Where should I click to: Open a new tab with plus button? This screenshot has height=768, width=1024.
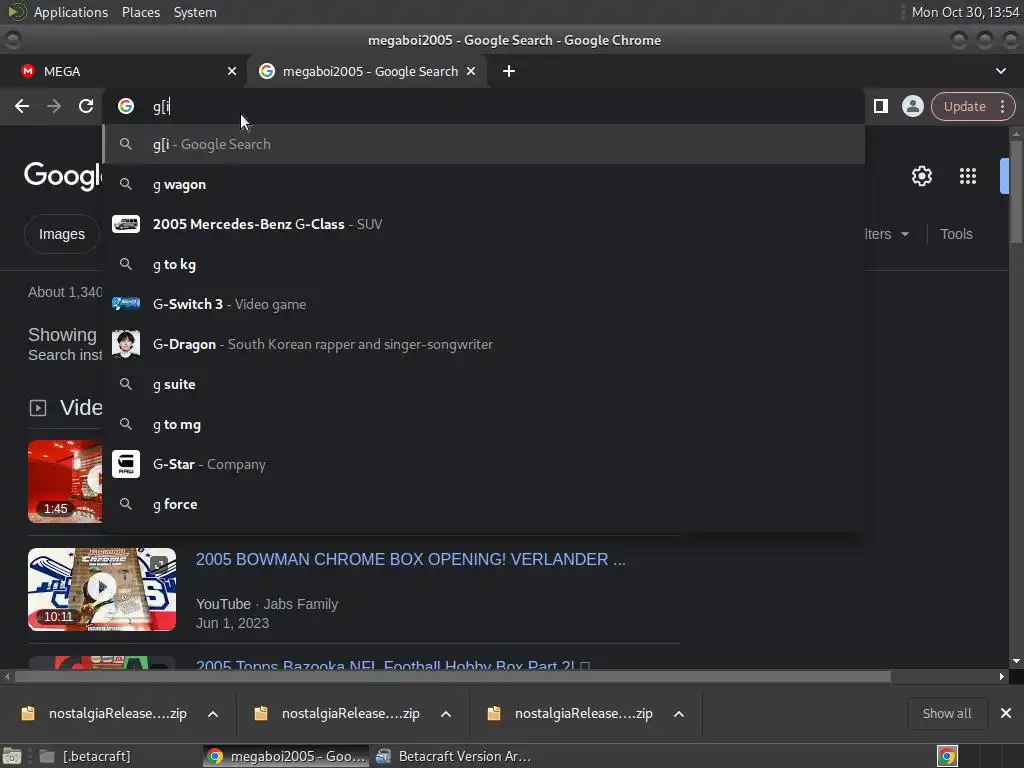click(x=509, y=71)
